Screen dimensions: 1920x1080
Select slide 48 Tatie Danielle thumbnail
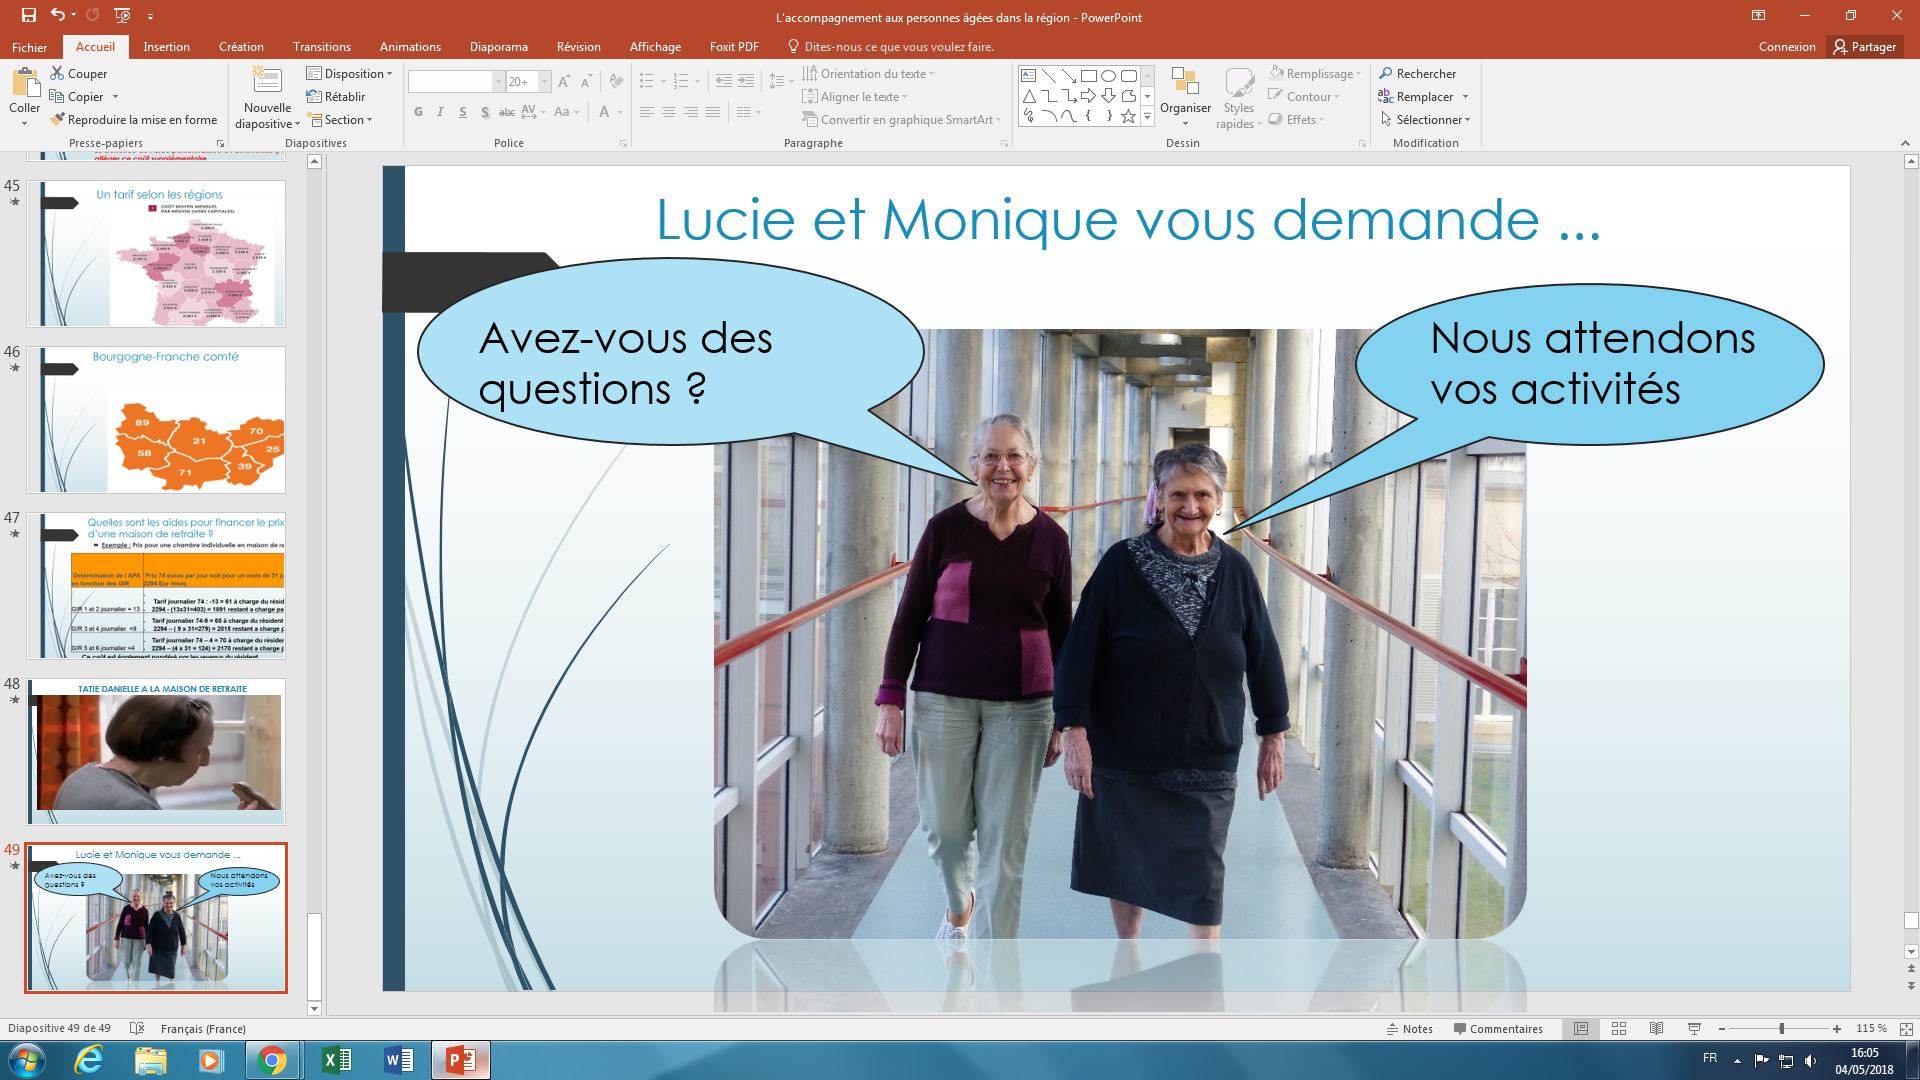tap(156, 752)
